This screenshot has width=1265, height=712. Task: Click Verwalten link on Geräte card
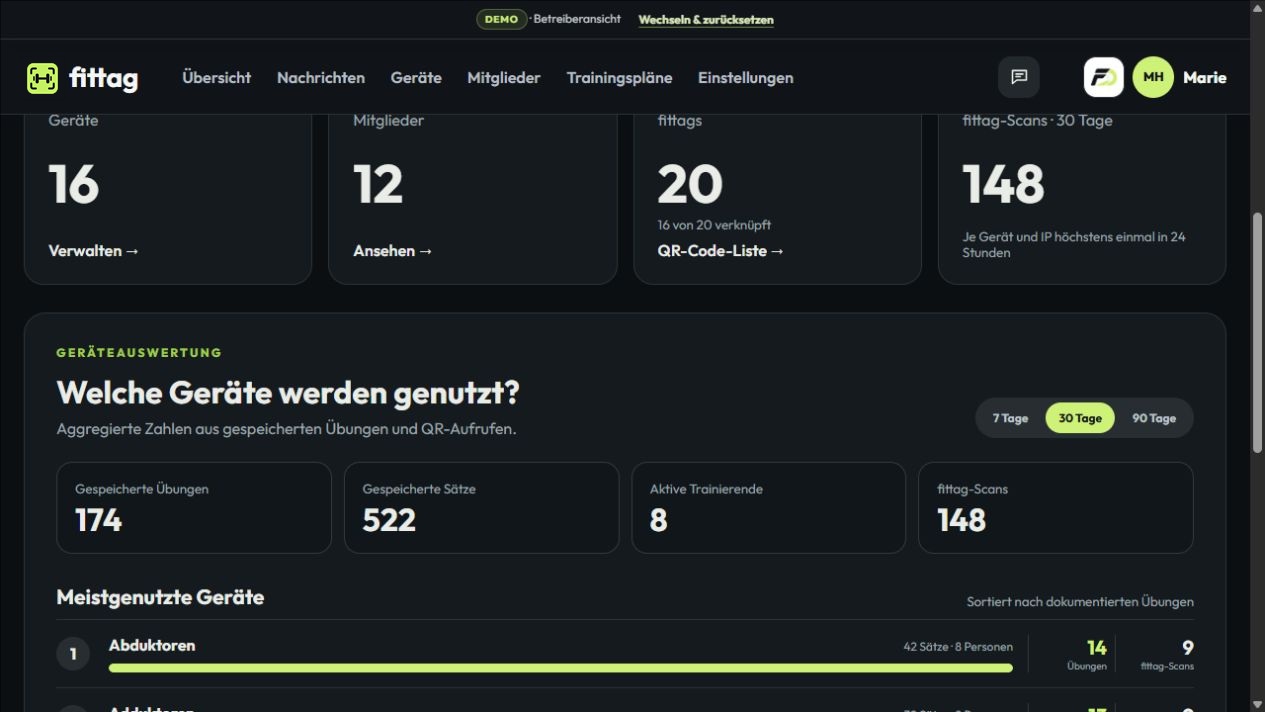94,251
